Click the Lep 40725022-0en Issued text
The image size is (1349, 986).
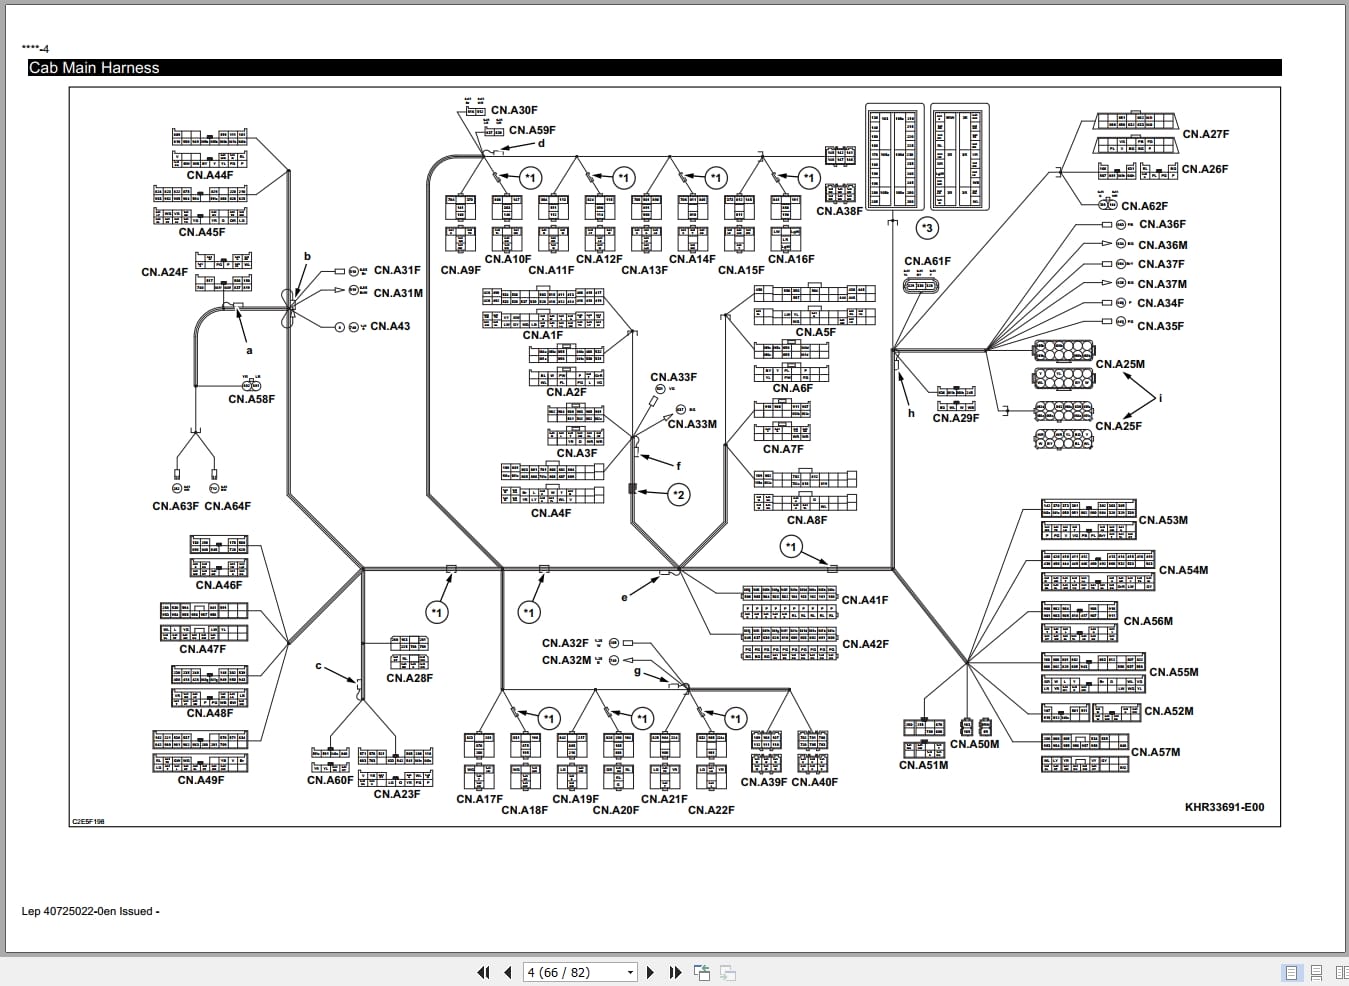[91, 911]
